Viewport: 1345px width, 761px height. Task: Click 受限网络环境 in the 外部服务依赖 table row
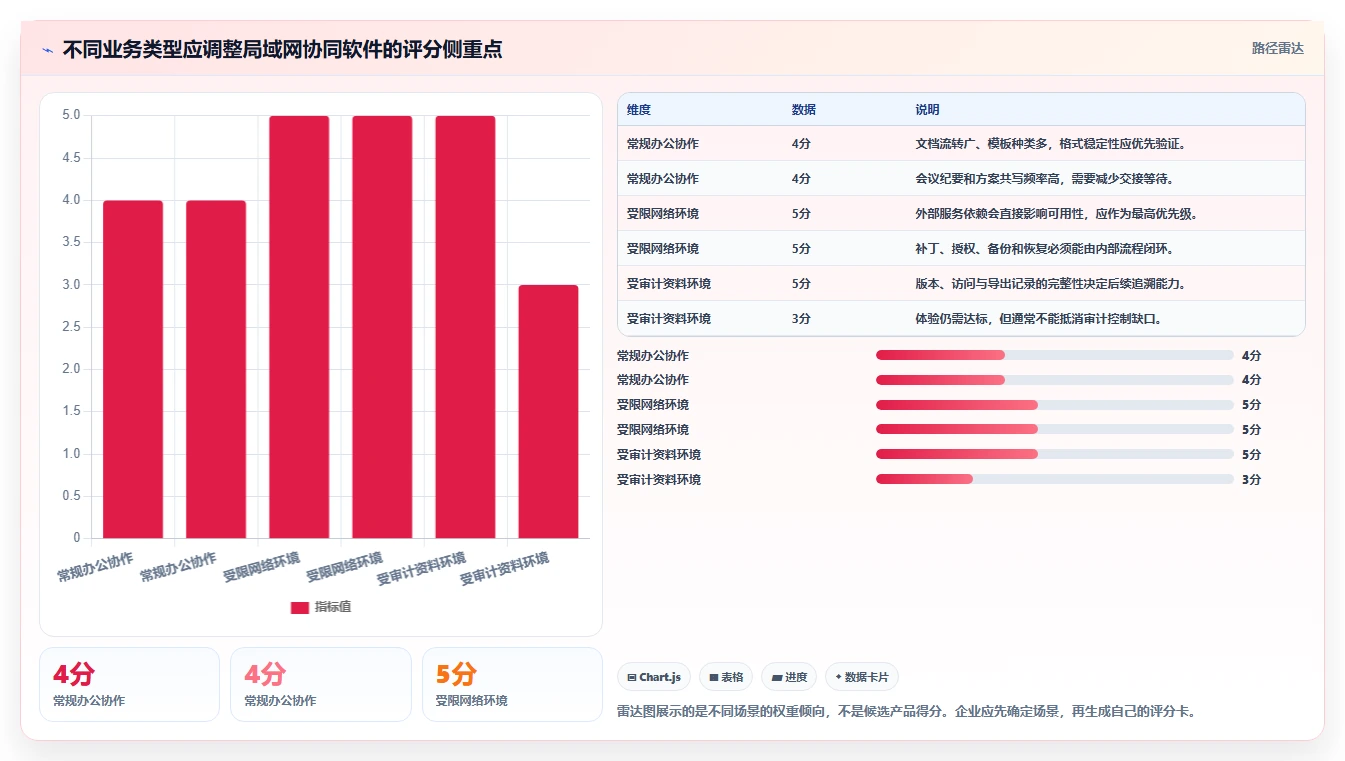tap(663, 214)
